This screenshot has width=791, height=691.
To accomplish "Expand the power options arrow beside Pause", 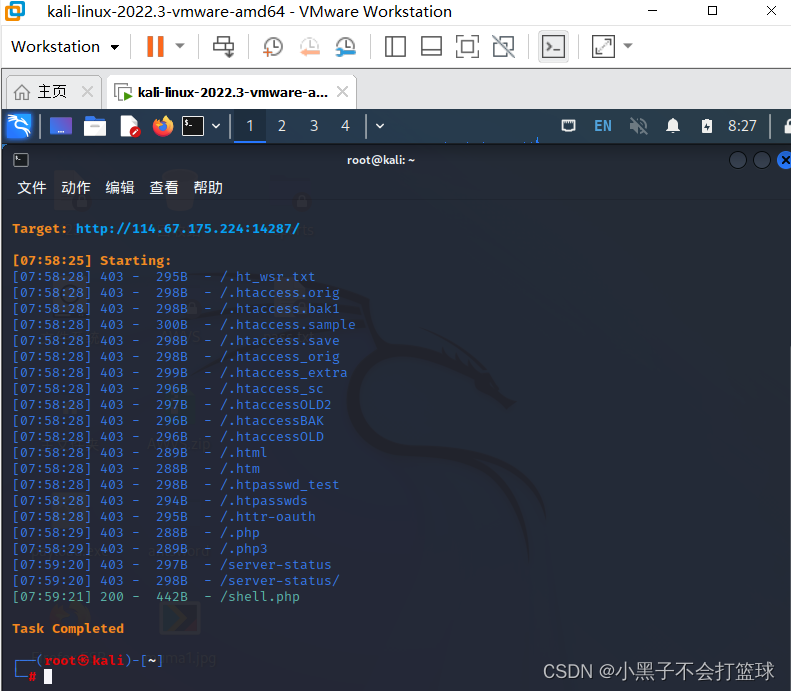I will click(180, 46).
